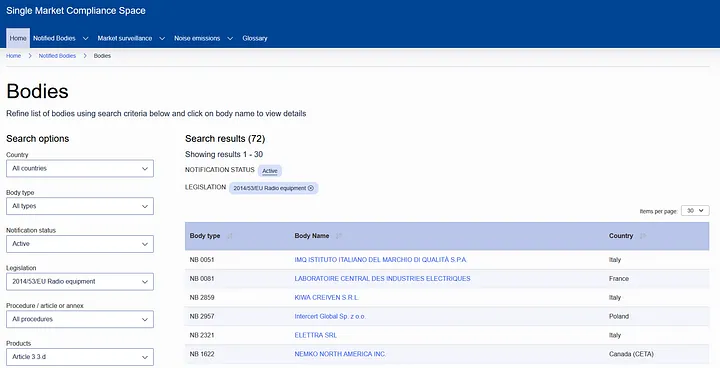The width and height of the screenshot is (720, 368).
Task: Click the Showing results 1 - 30 text
Action: pos(224,154)
